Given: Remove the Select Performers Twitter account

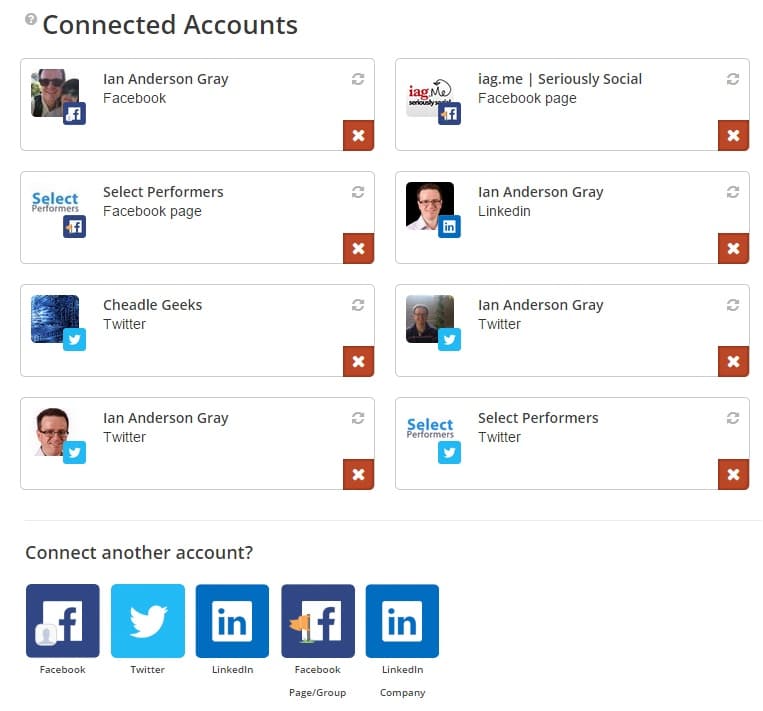Looking at the screenshot, I should click(x=733, y=474).
